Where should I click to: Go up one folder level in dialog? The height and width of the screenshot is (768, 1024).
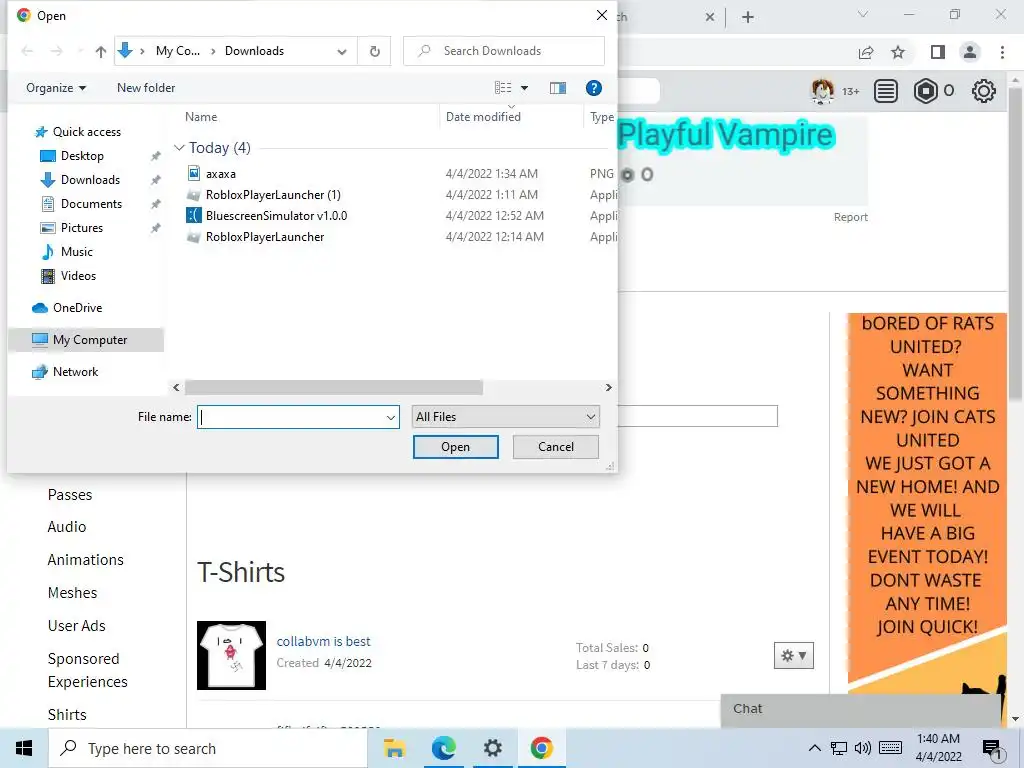(100, 51)
